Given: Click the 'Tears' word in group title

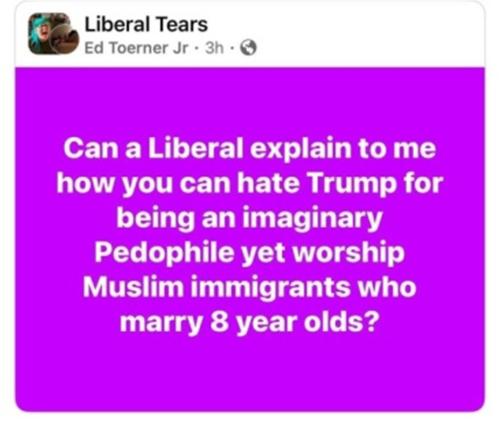Looking at the screenshot, I should [182, 24].
